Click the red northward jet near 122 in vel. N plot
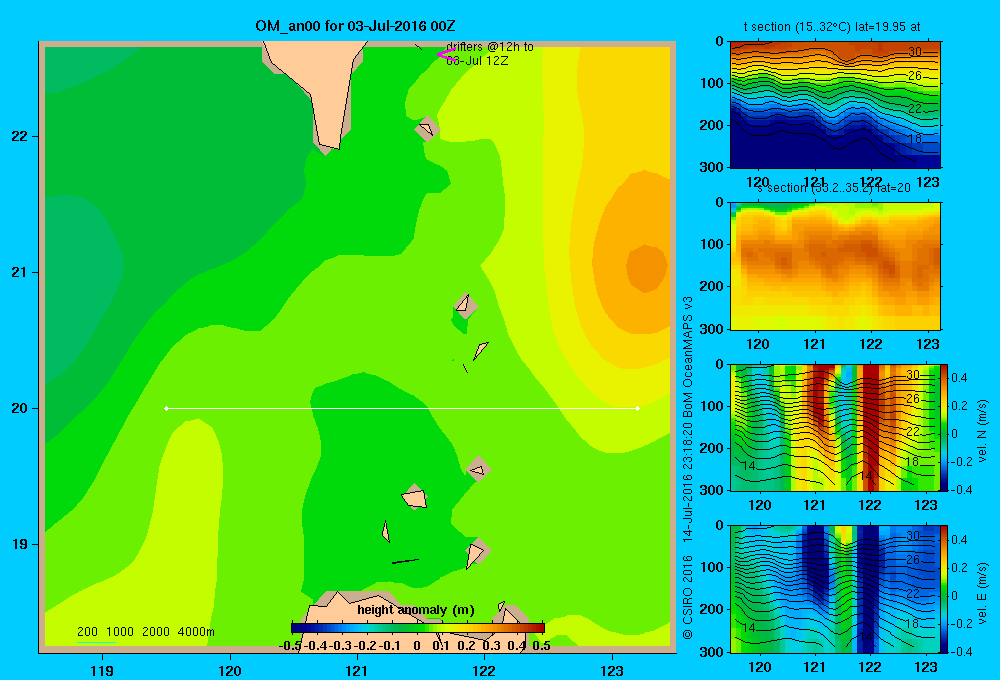Image resolution: width=1000 pixels, height=680 pixels. click(x=871, y=427)
